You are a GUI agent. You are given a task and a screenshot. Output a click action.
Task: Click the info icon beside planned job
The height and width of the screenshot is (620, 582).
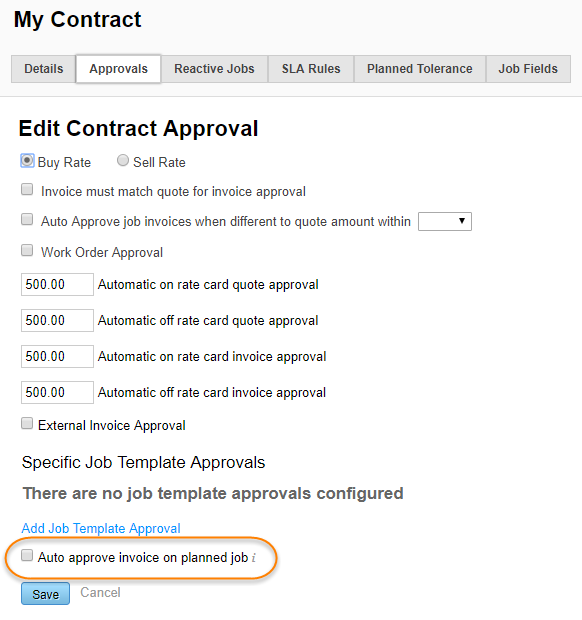tap(253, 558)
